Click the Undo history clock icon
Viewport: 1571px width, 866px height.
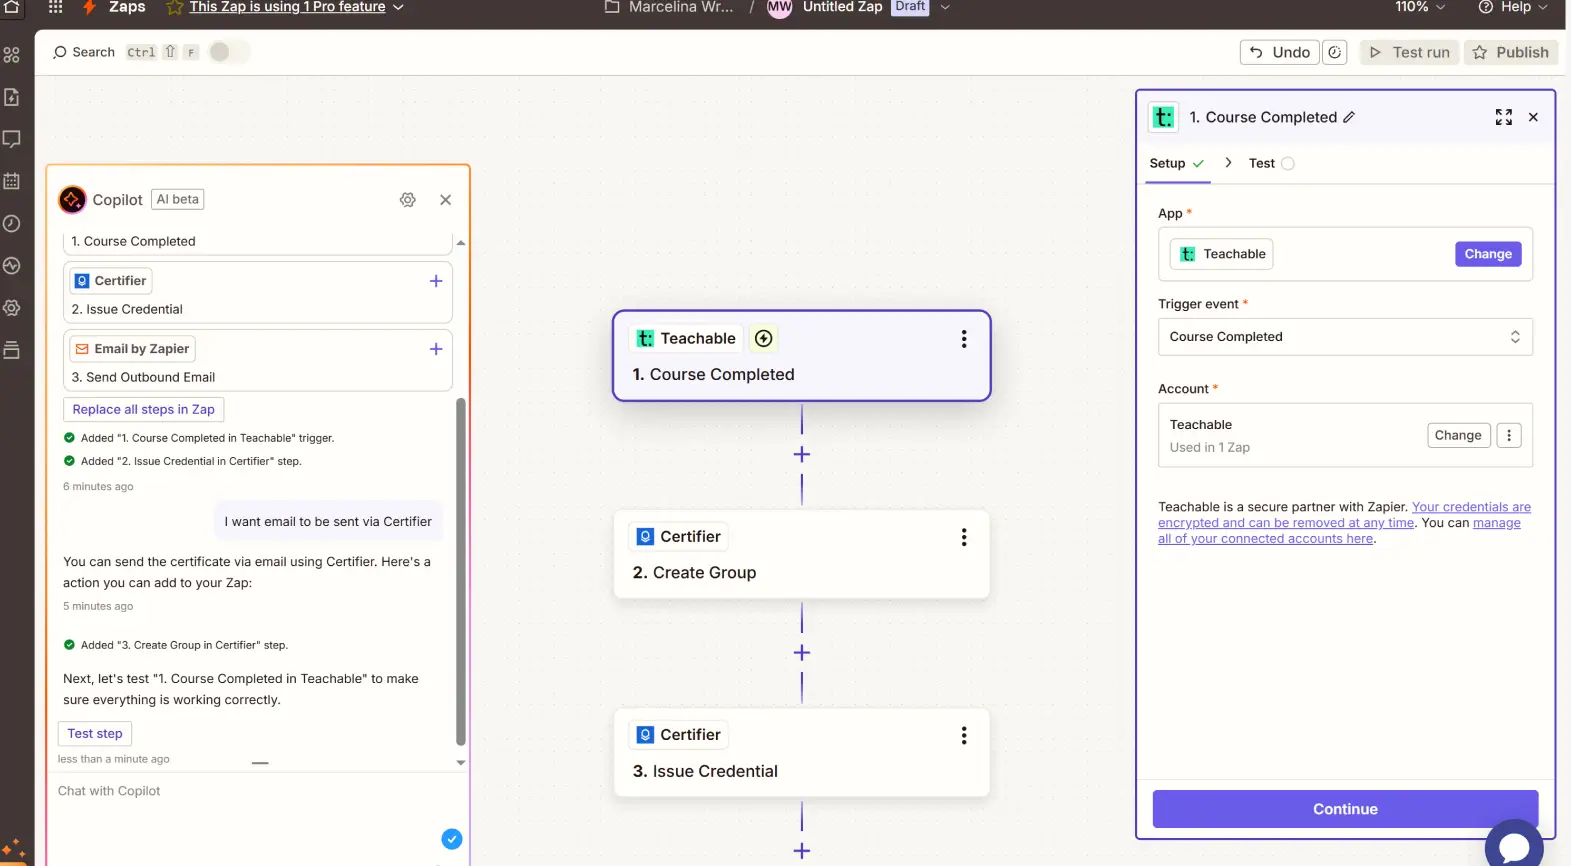coord(1335,52)
